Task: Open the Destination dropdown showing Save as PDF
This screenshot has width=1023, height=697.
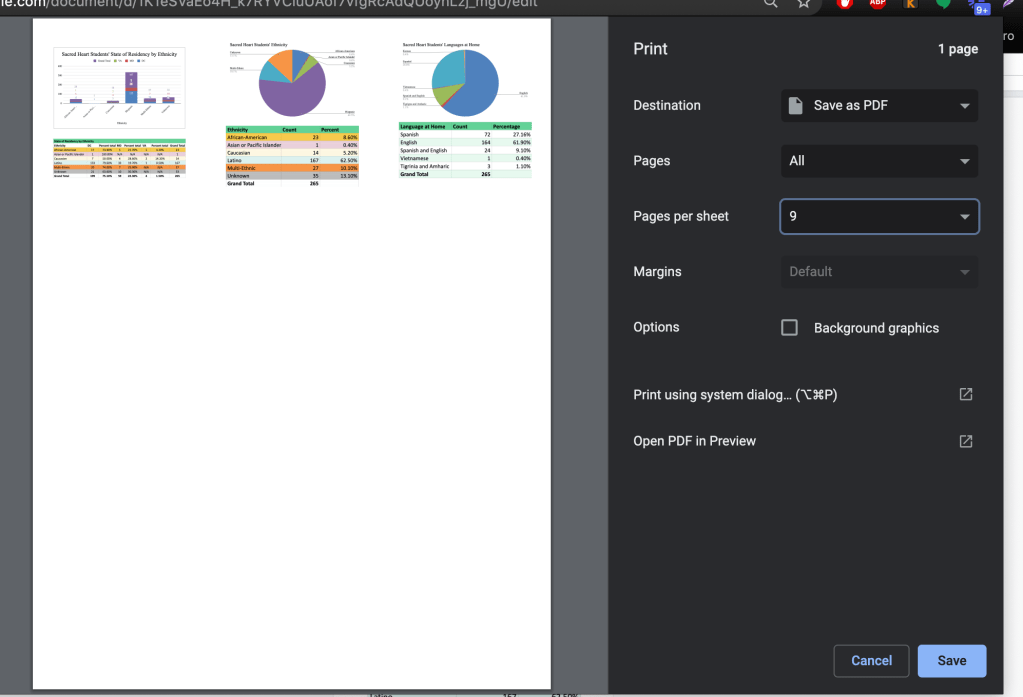Action: 879,106
